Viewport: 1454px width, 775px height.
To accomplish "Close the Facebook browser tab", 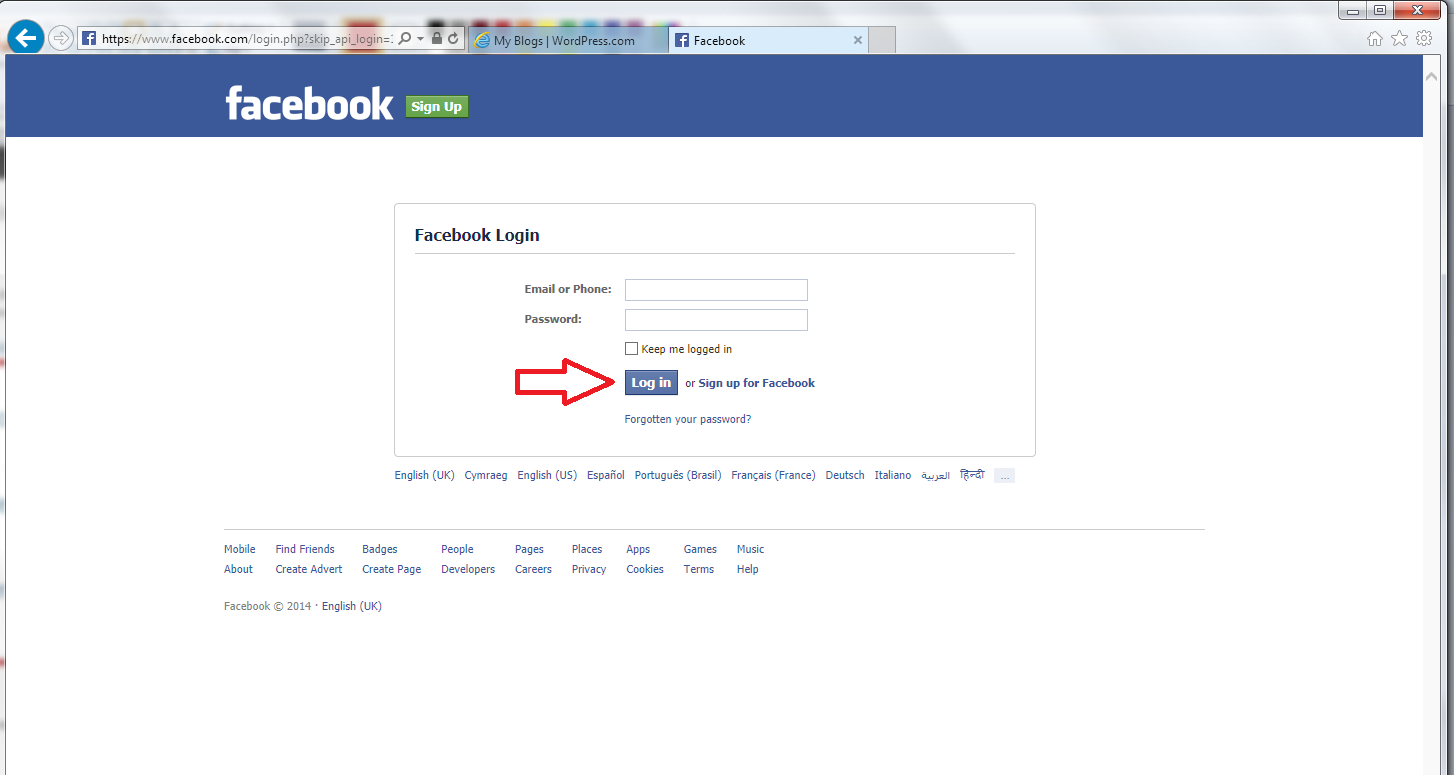I will (857, 41).
